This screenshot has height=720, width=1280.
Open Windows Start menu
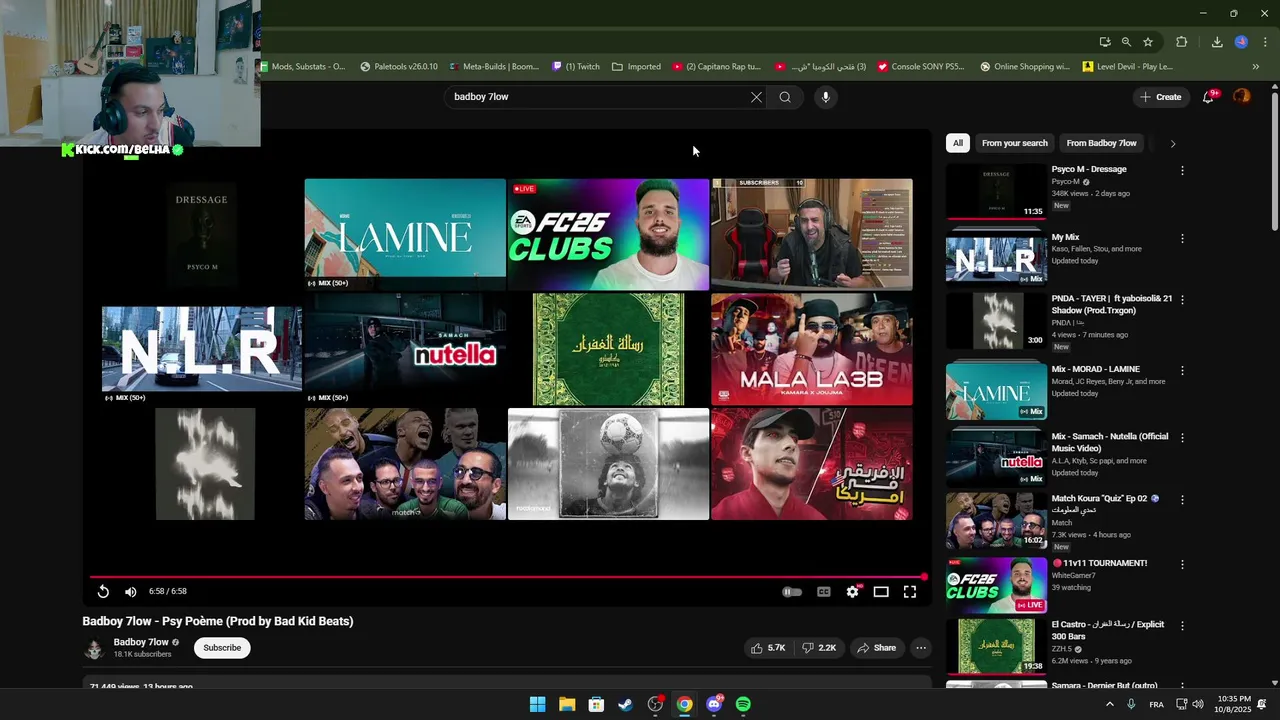click(x=537, y=704)
